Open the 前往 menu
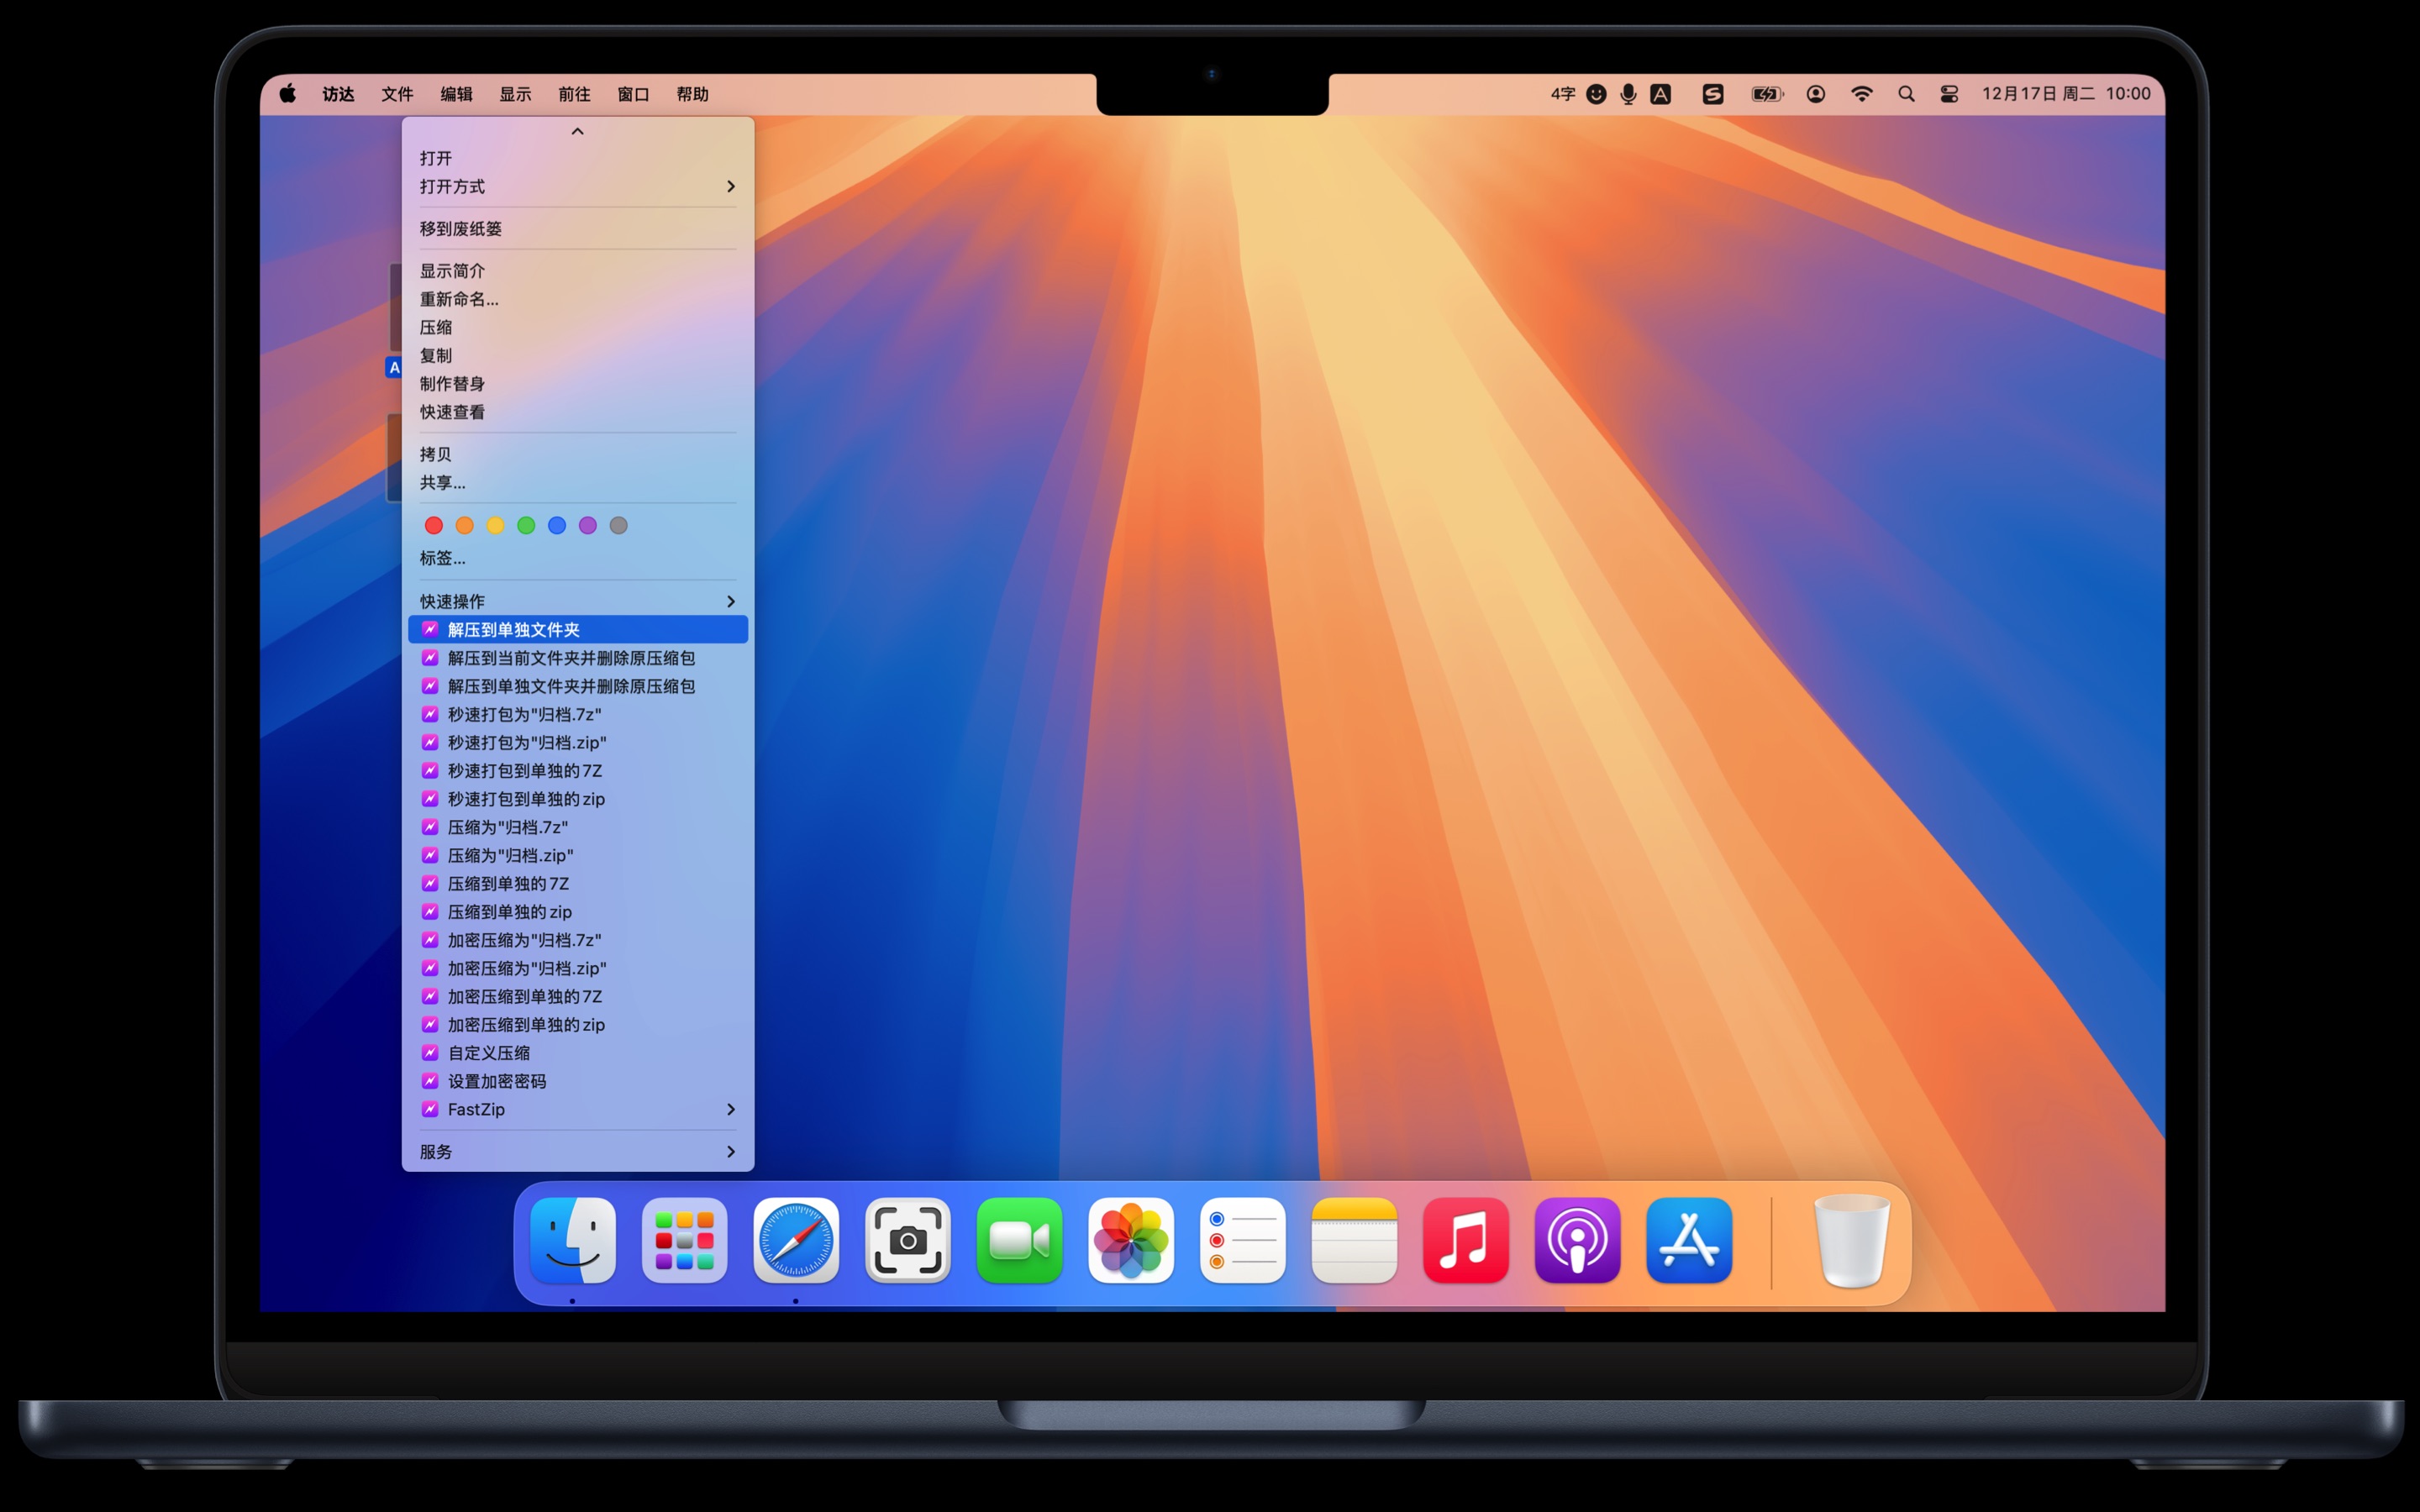 (x=574, y=94)
